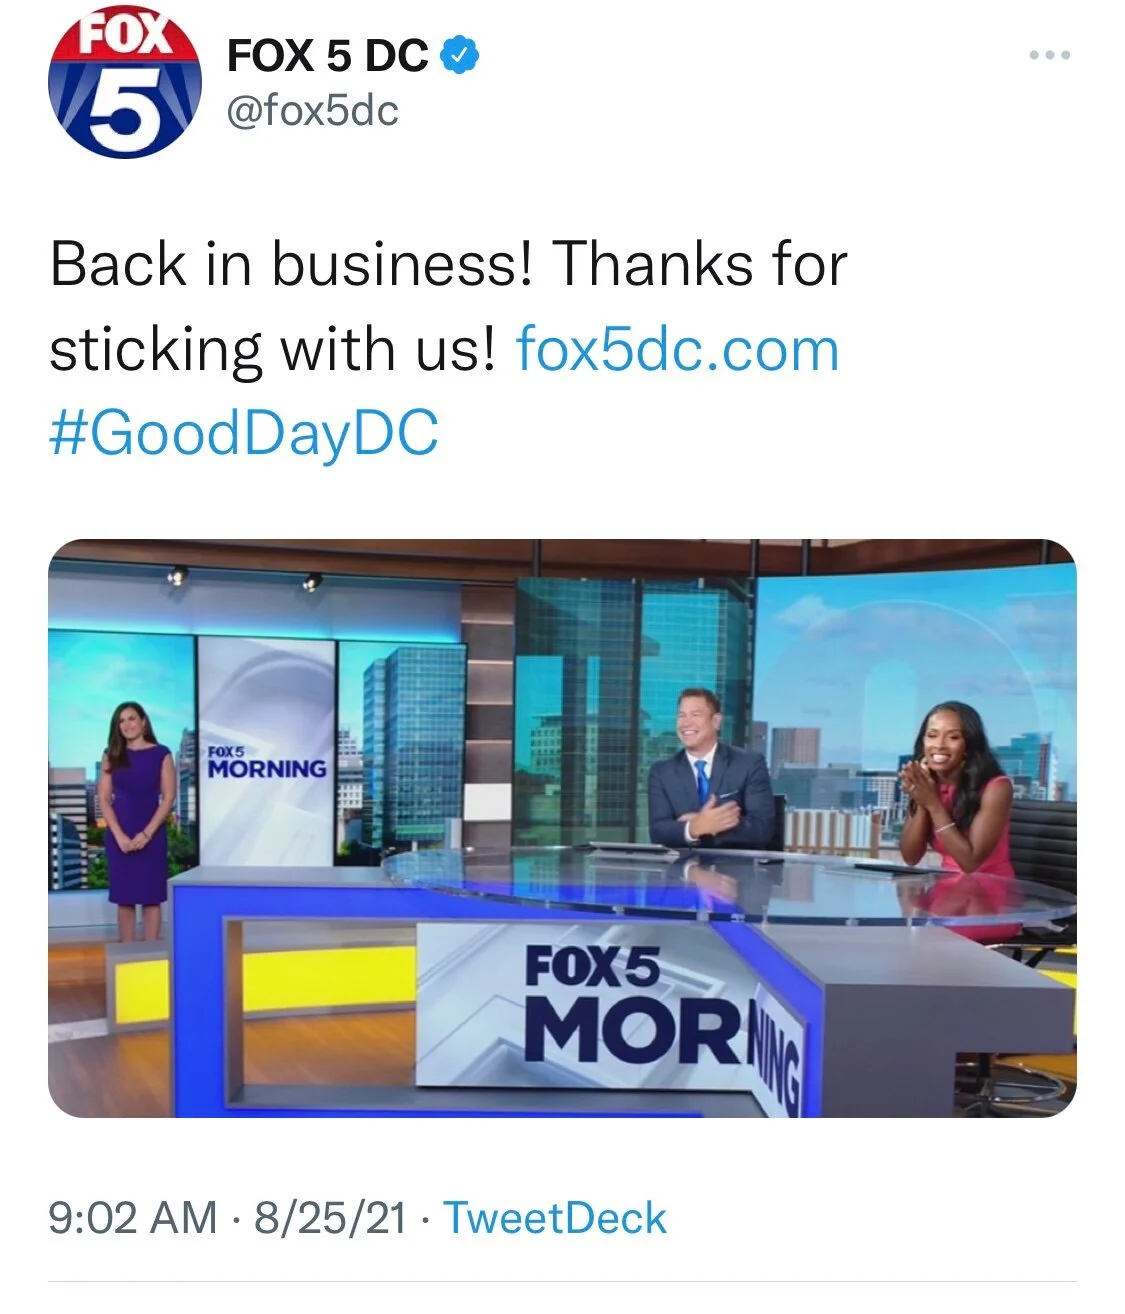Viewport: 1125px width, 1314px height.
Task: Open the @fox5dc handle
Action: coord(313,111)
